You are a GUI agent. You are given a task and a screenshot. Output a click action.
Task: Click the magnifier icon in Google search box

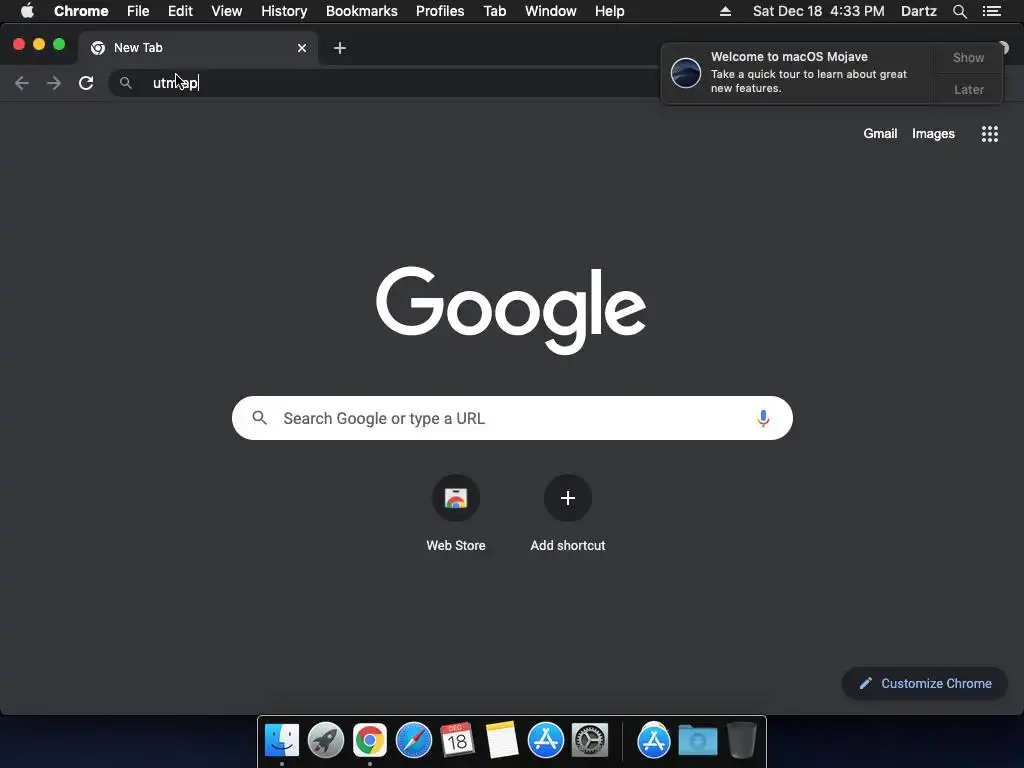pos(259,418)
